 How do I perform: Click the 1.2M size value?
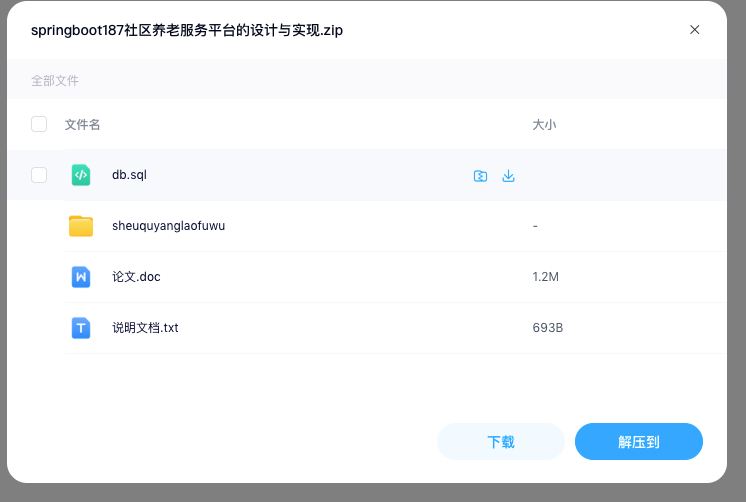[546, 276]
